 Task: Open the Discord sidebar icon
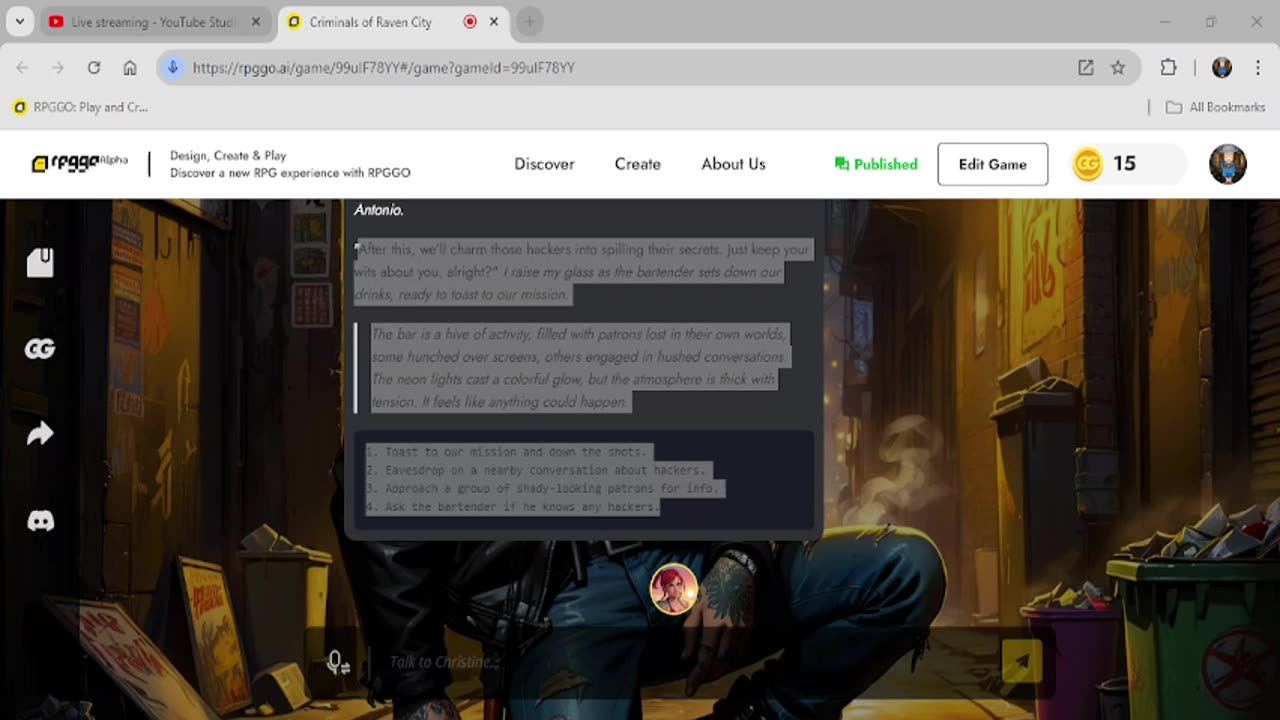[x=40, y=520]
